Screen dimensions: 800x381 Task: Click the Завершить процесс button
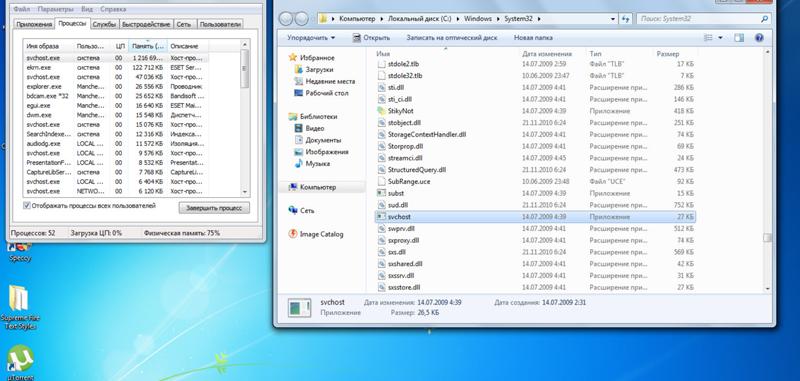click(214, 208)
